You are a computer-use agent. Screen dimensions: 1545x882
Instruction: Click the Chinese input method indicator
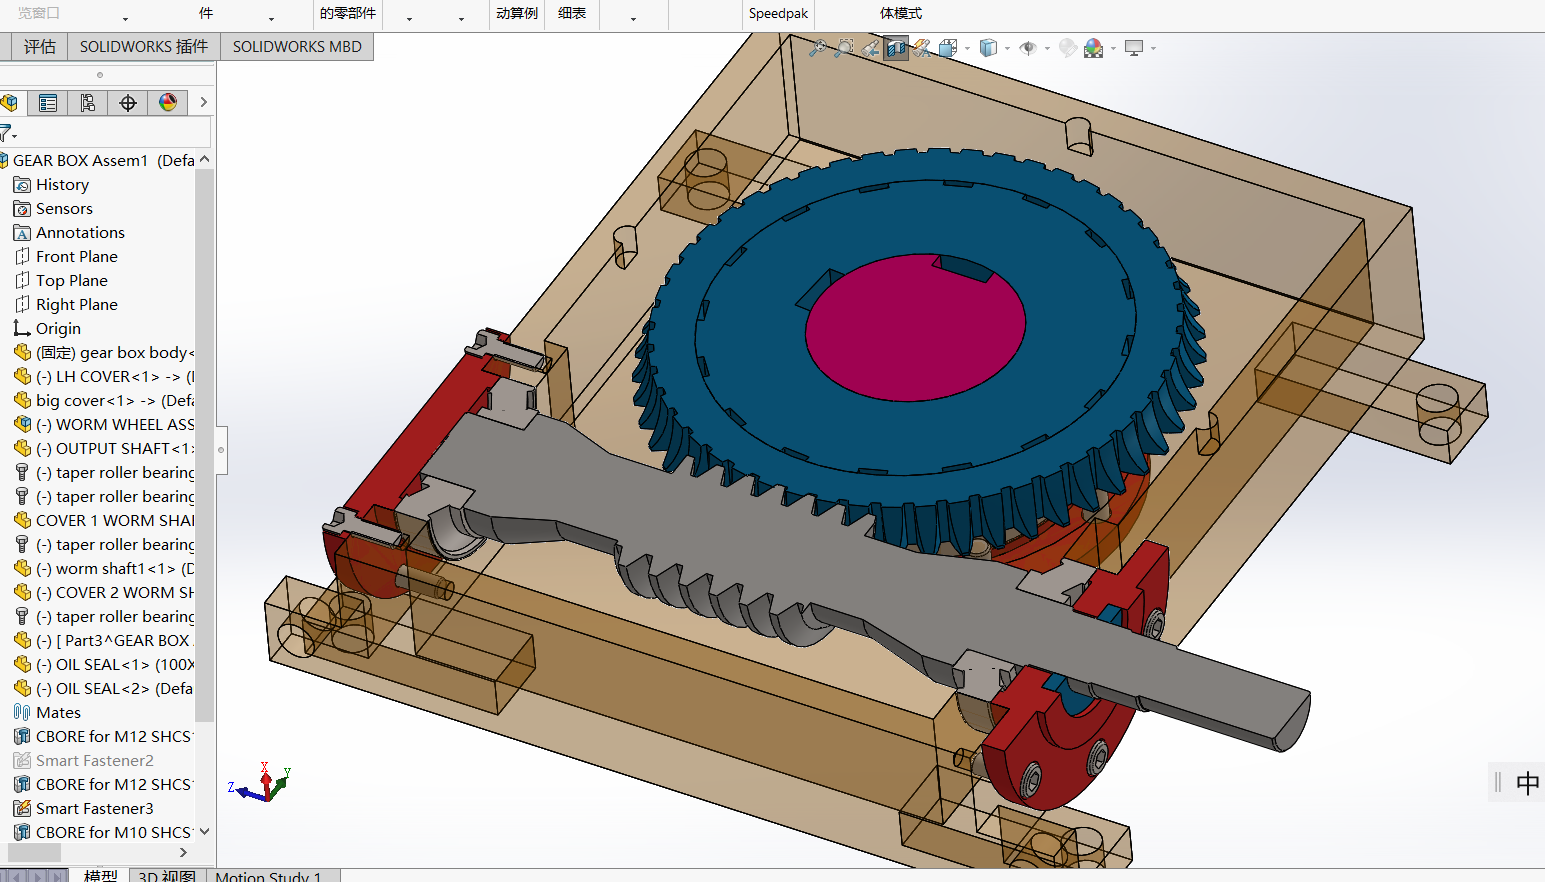(x=1527, y=783)
